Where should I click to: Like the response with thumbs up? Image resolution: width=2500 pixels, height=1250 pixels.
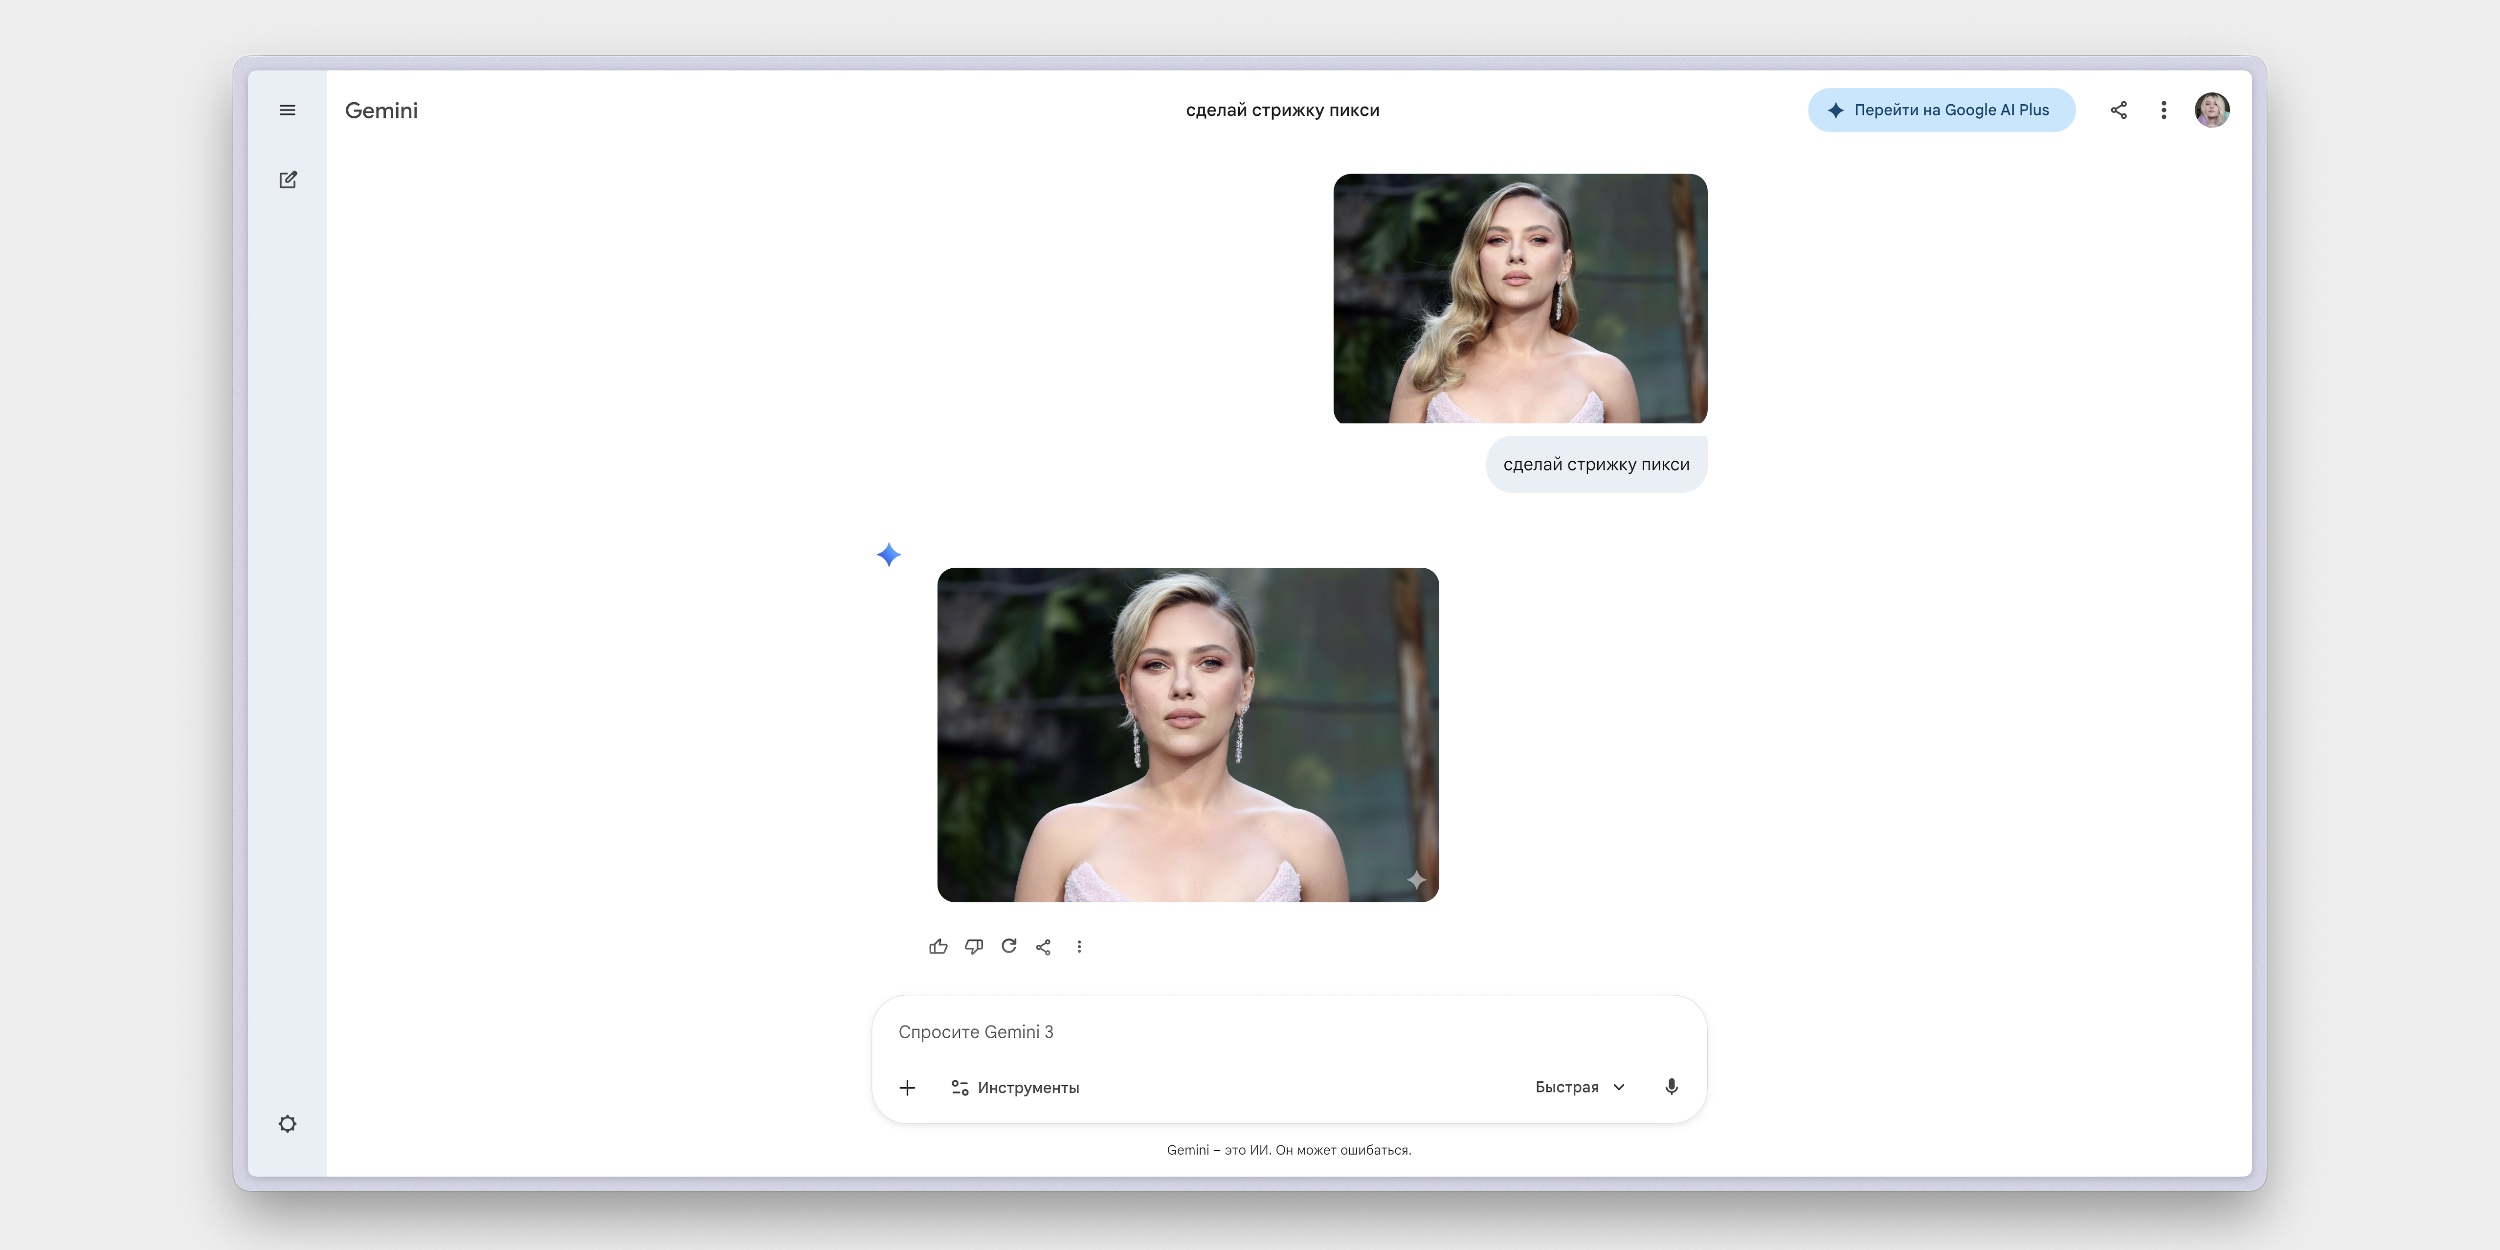938,946
